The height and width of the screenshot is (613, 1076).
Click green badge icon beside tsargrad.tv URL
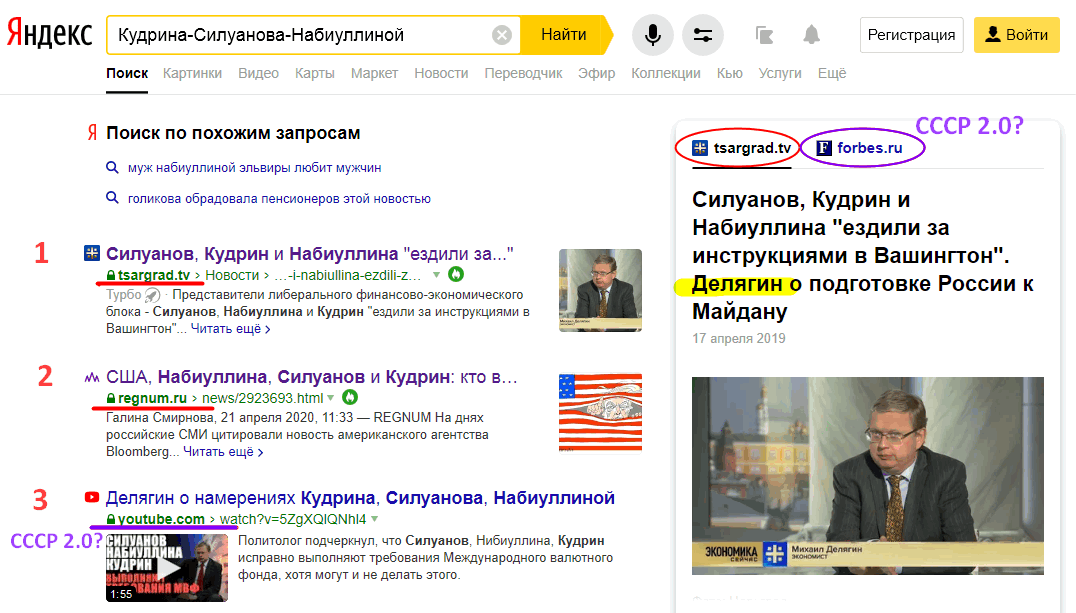(456, 274)
